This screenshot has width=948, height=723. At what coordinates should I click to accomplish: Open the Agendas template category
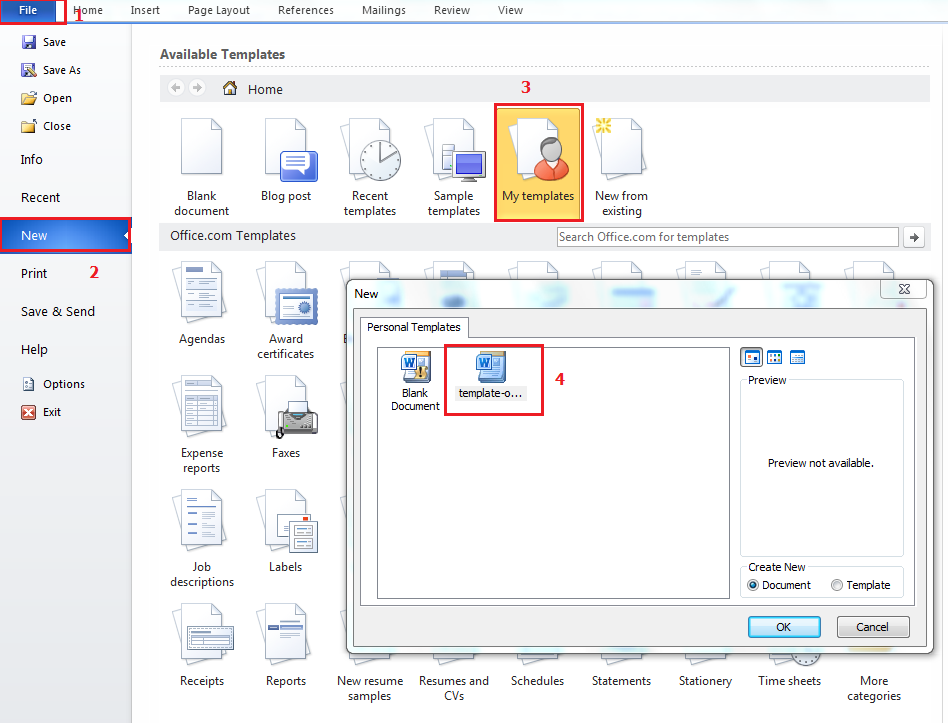click(202, 303)
